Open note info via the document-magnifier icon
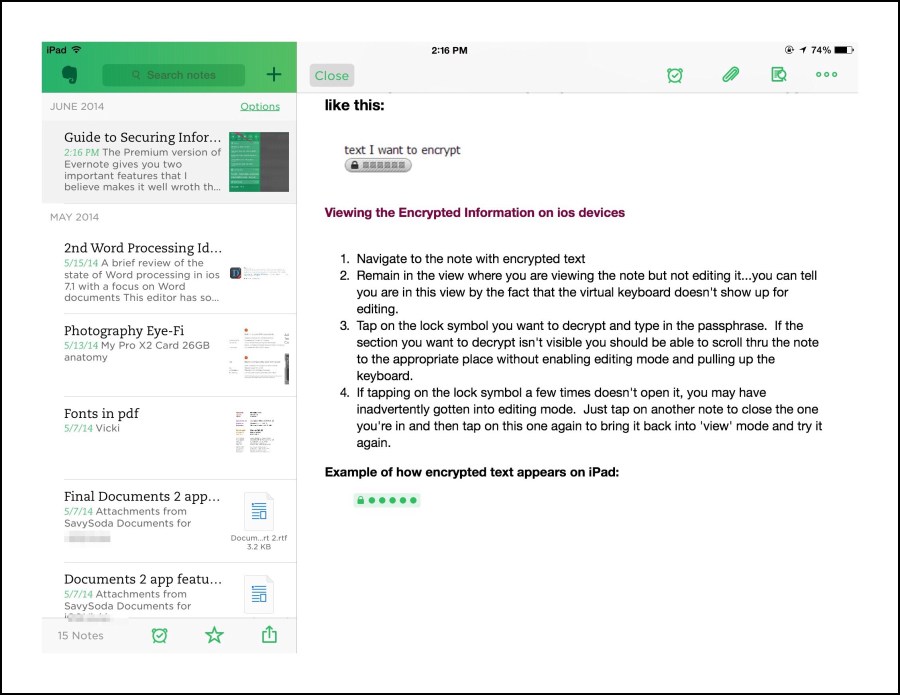This screenshot has height=695, width=900. (x=779, y=74)
